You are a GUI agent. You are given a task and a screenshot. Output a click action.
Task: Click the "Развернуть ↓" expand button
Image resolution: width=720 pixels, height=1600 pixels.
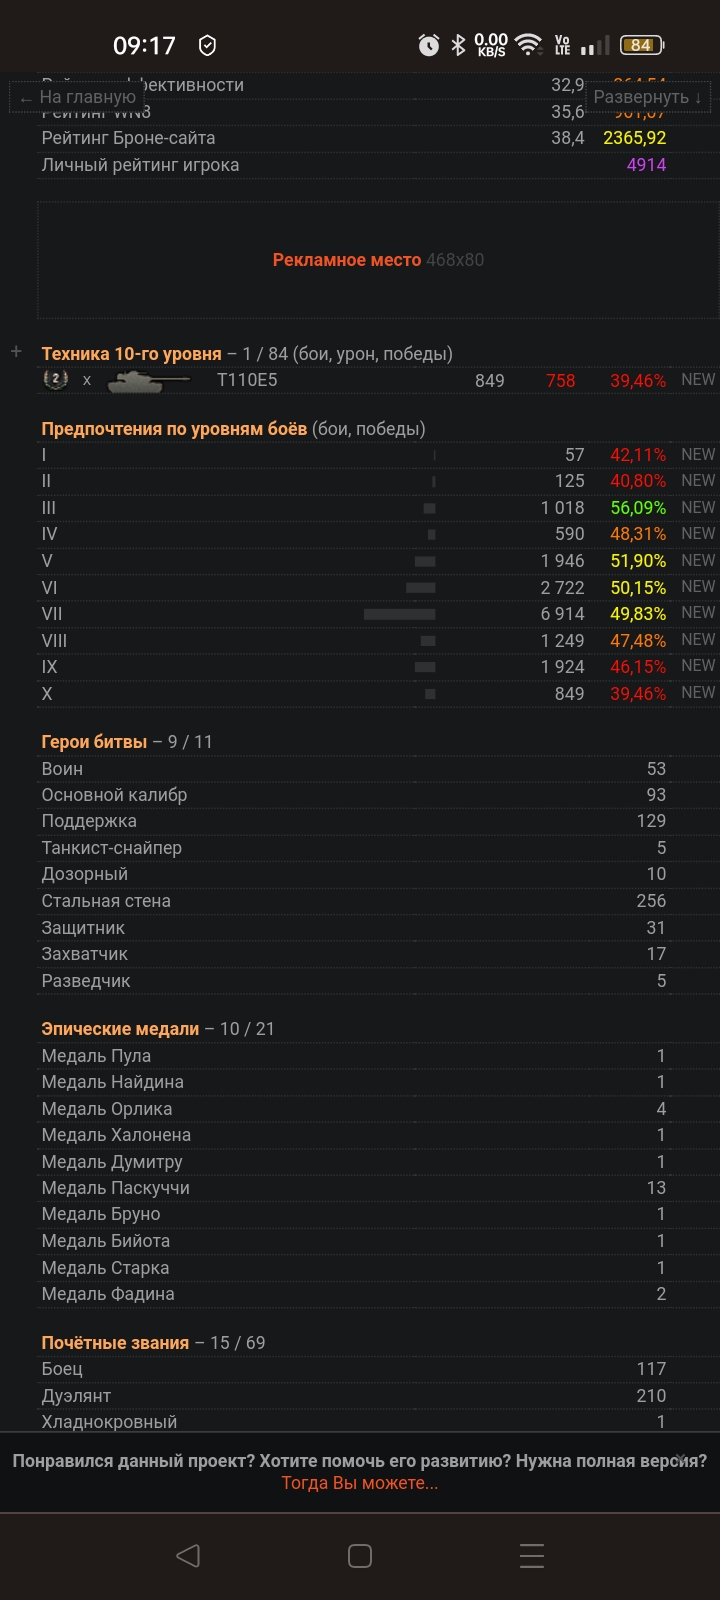point(647,97)
